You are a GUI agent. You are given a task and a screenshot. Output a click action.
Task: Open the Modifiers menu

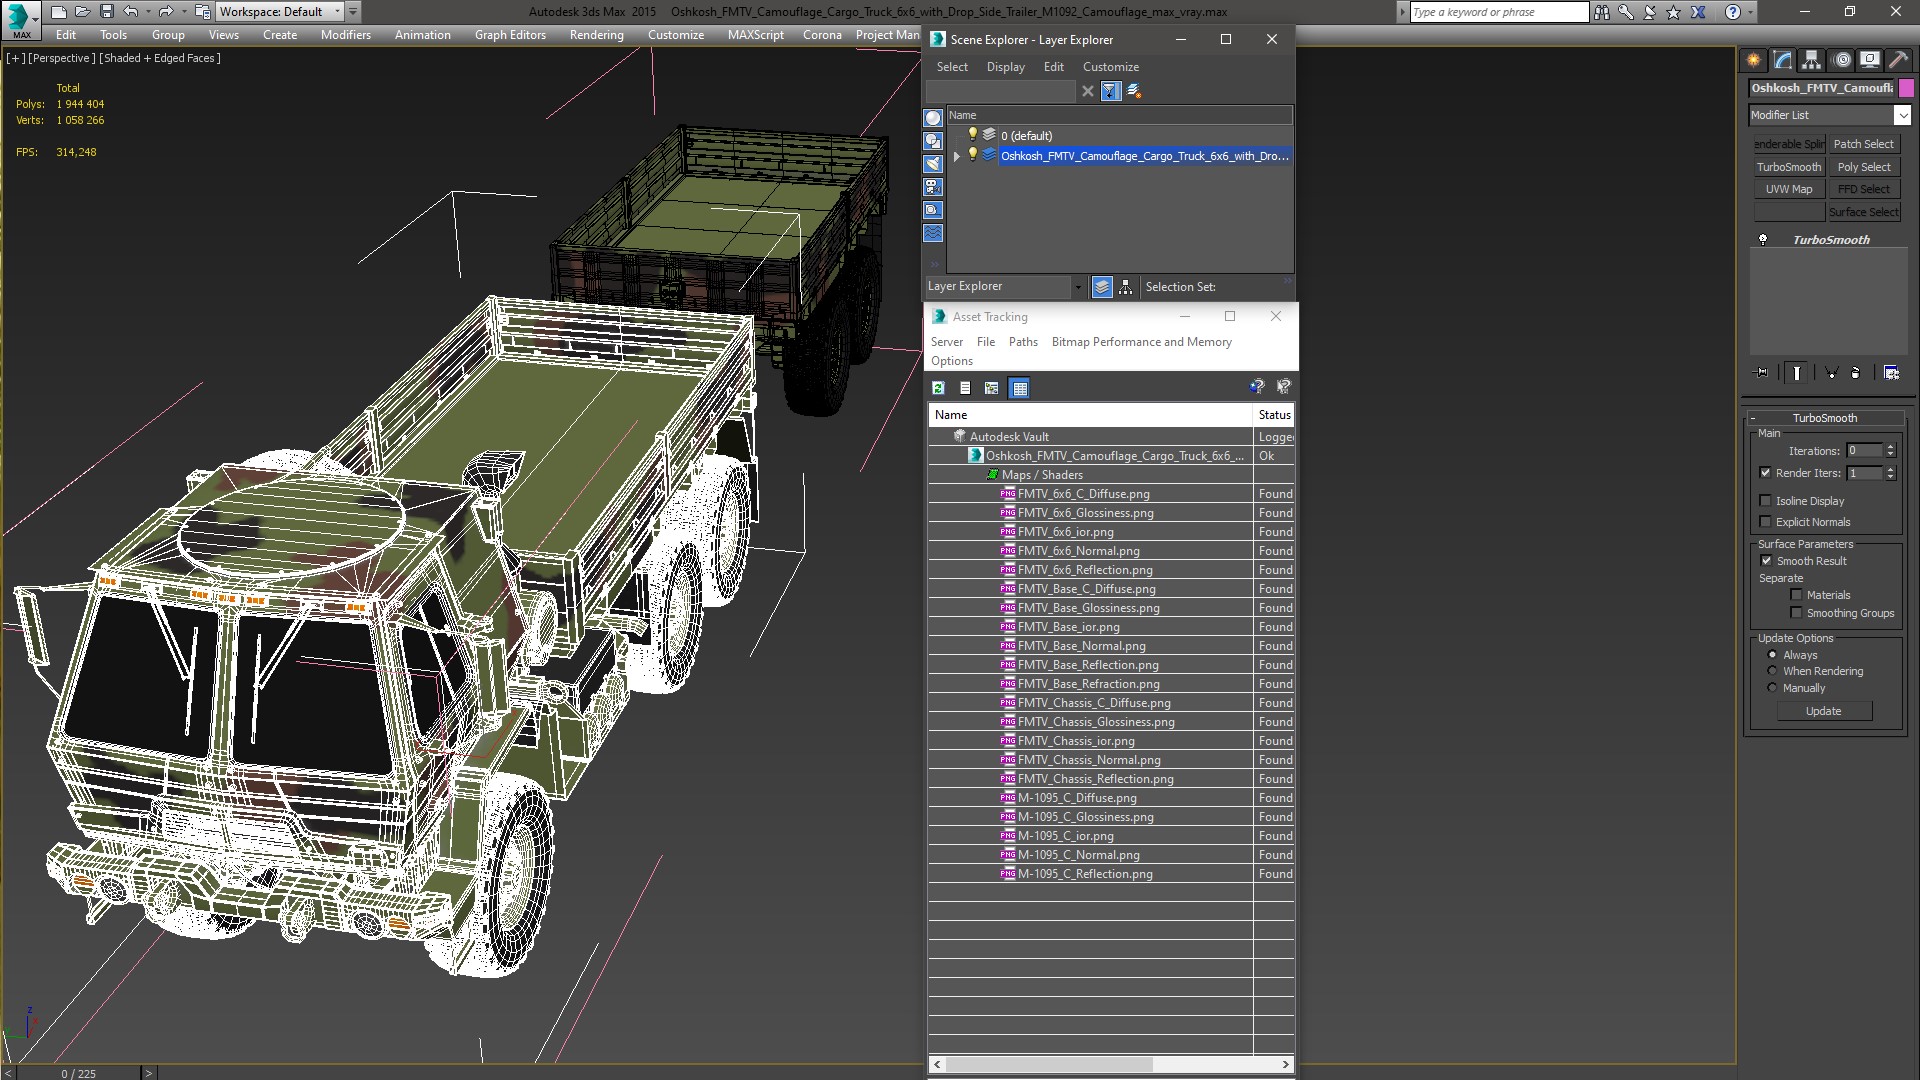(x=345, y=35)
